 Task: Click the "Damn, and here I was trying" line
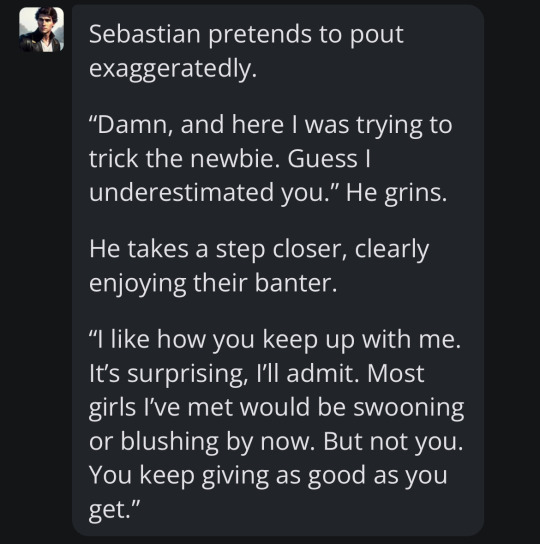pos(271,125)
